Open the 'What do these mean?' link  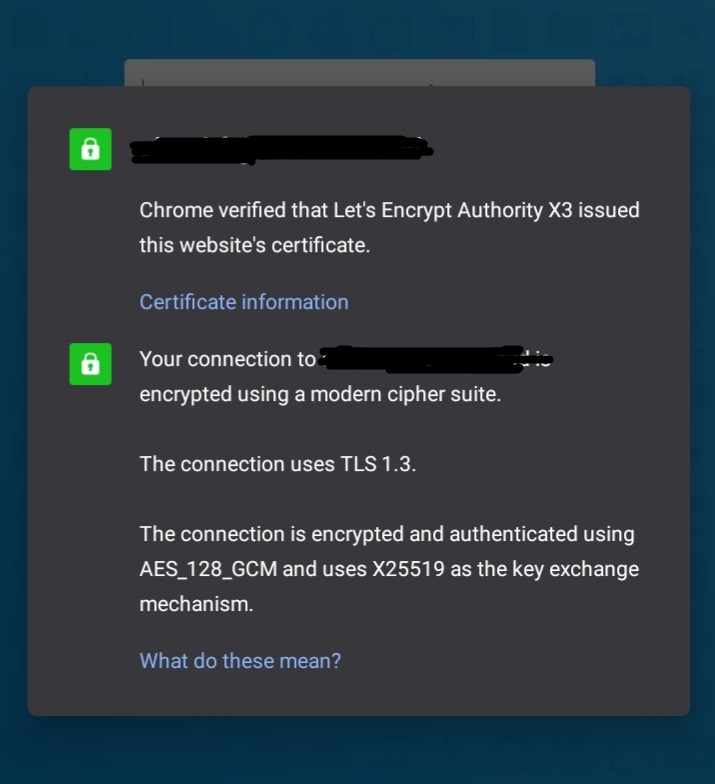tap(240, 661)
